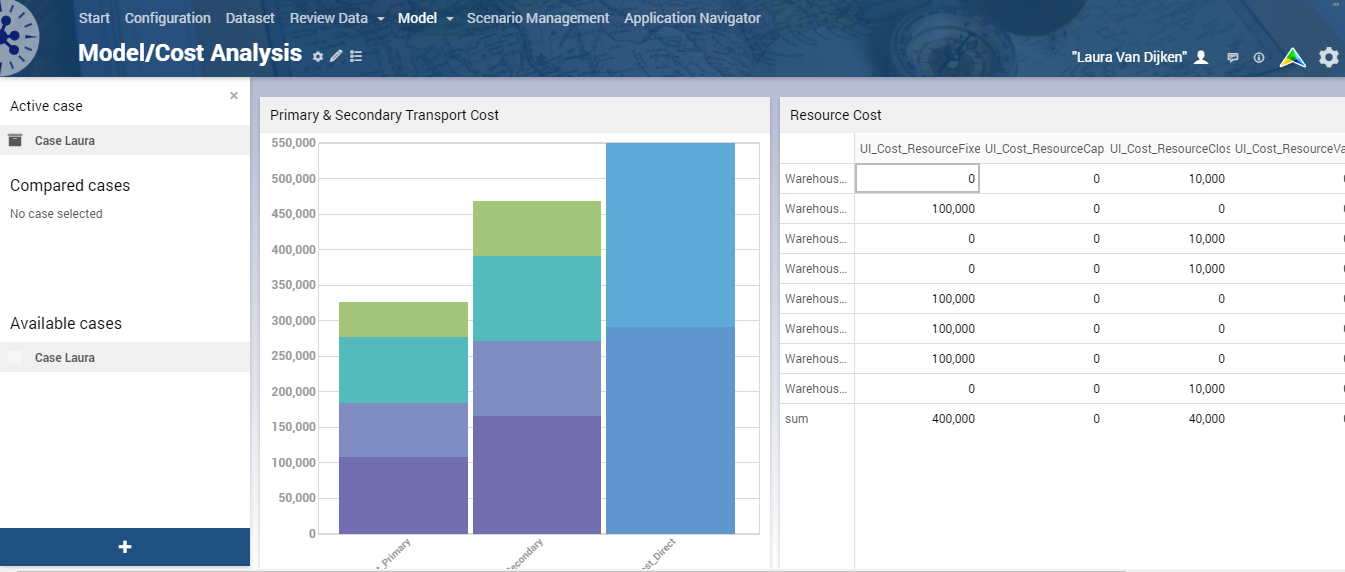Open the Configuration menu item
This screenshot has width=1345, height=572.
(168, 18)
